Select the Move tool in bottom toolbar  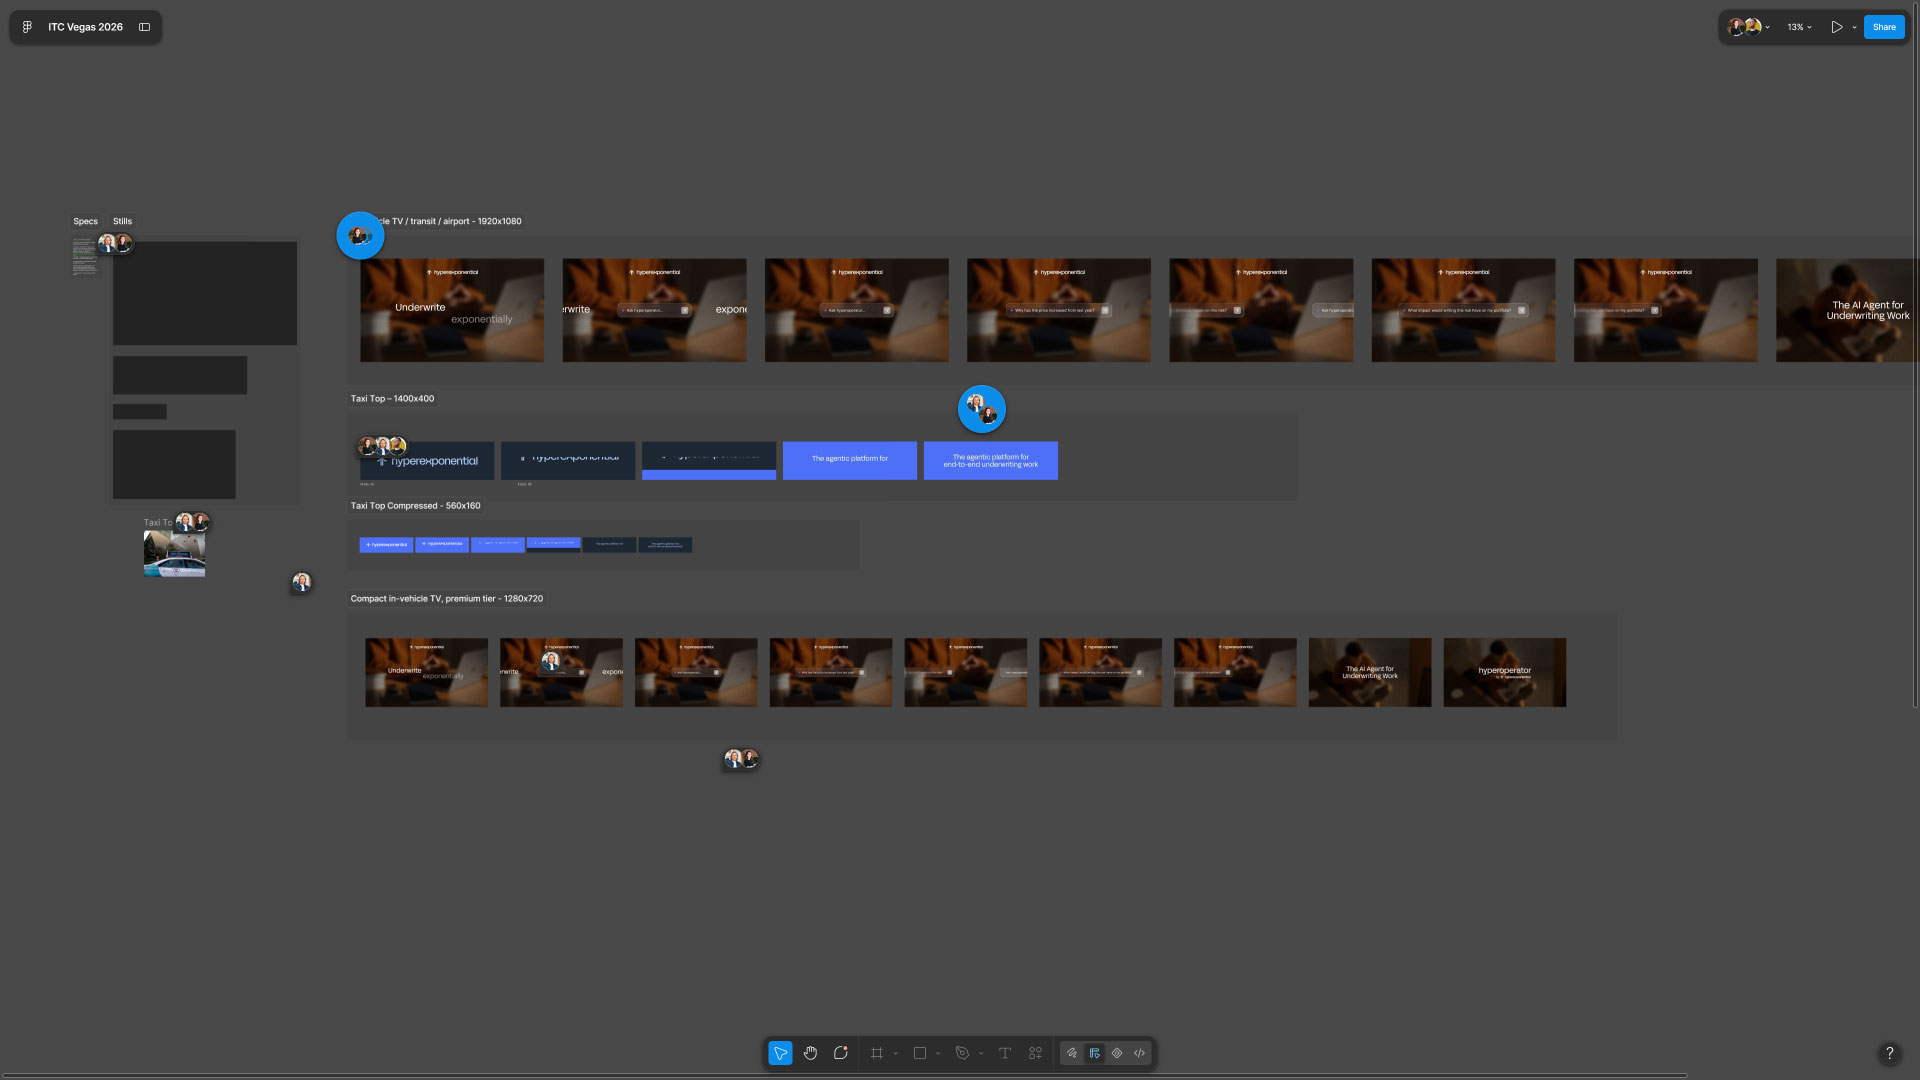[x=780, y=1053]
